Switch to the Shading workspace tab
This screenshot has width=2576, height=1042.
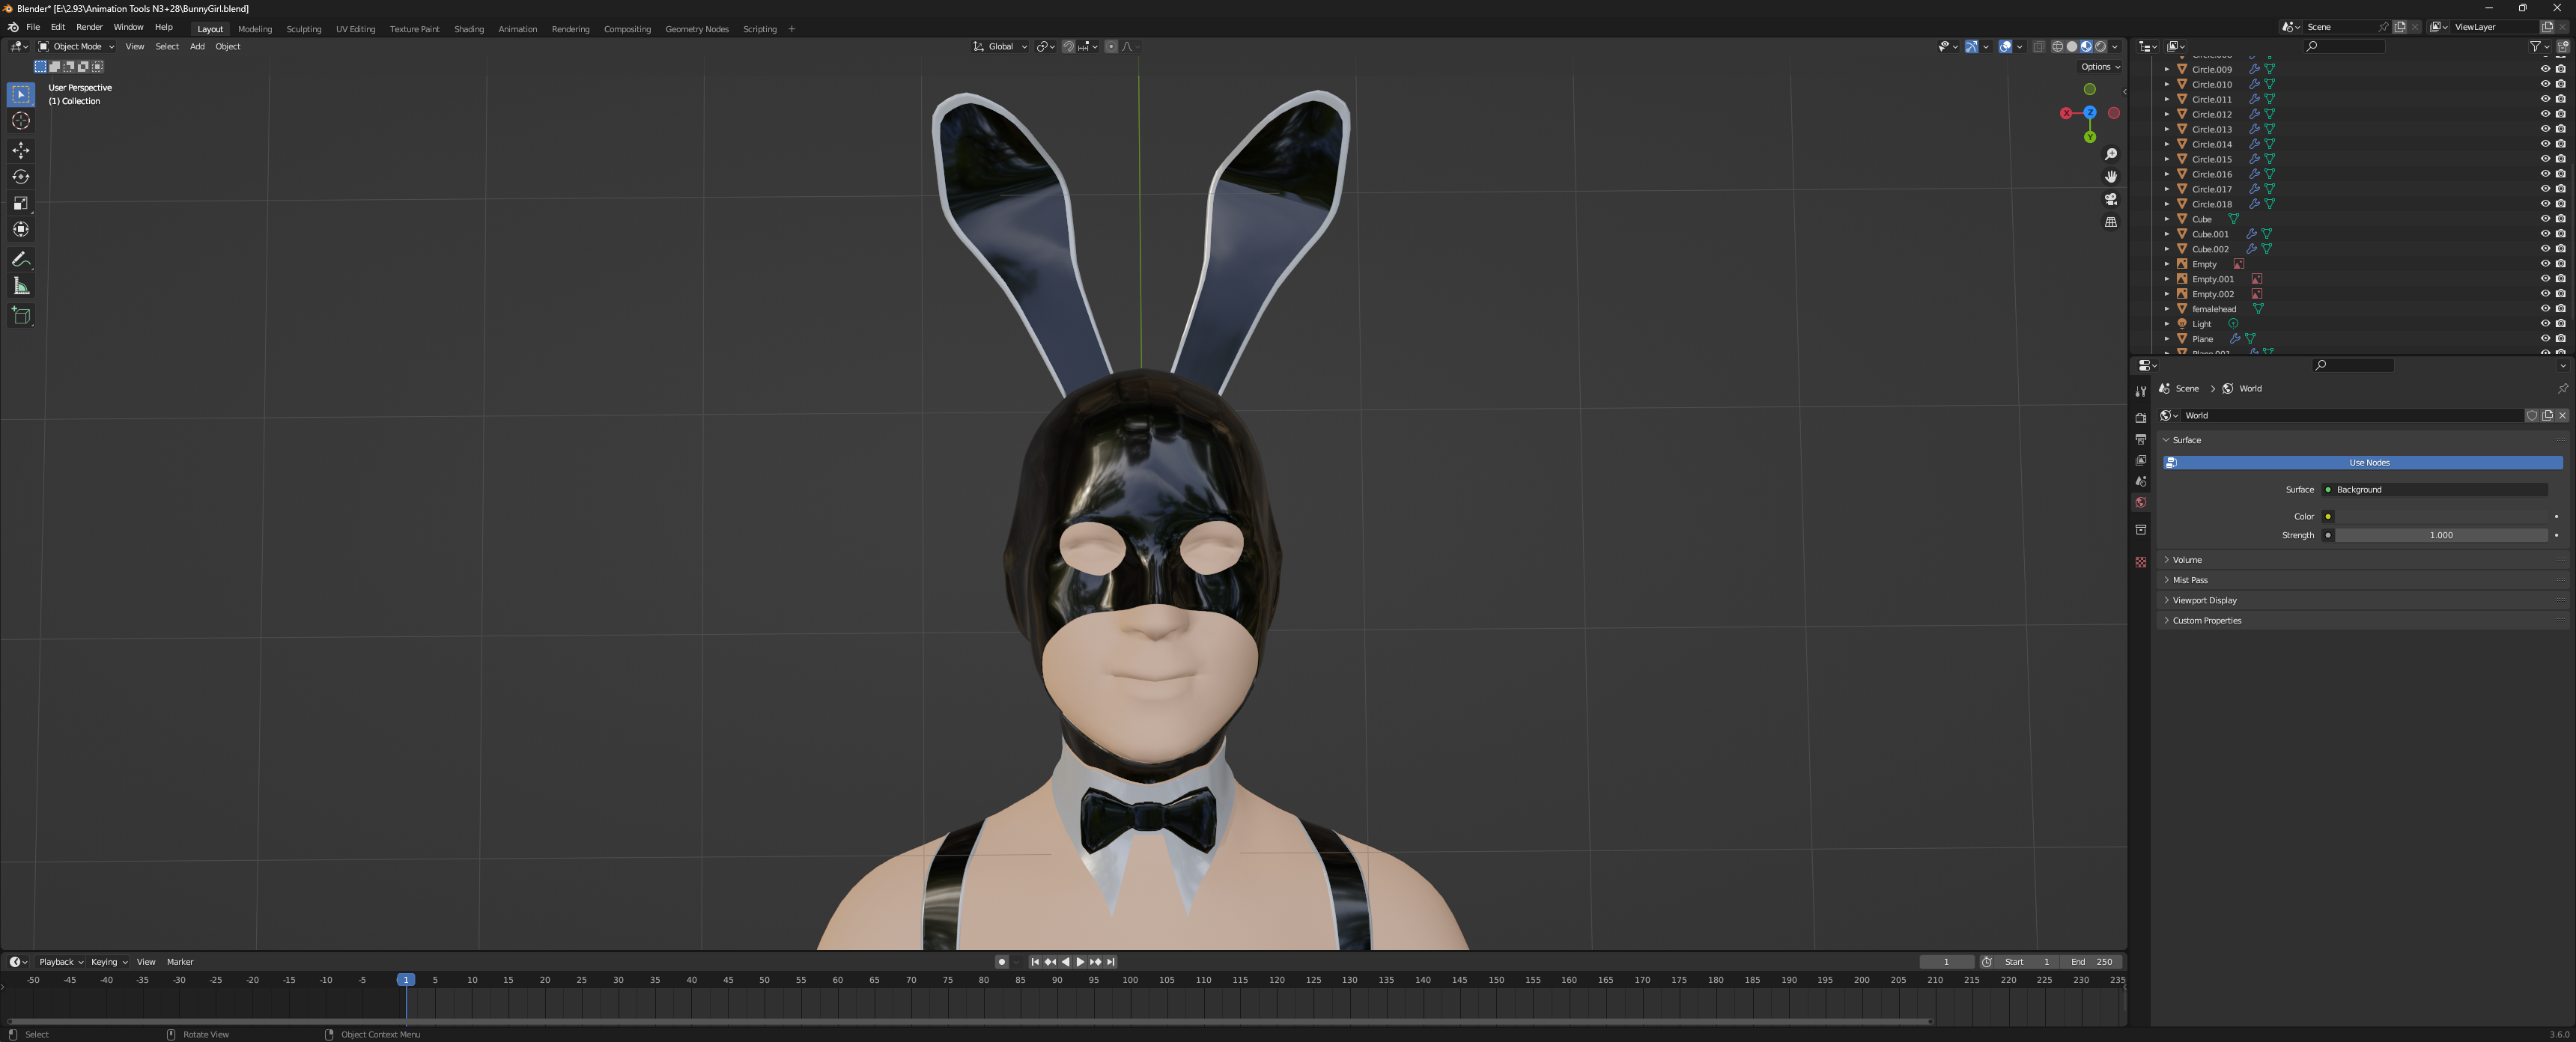tap(469, 29)
